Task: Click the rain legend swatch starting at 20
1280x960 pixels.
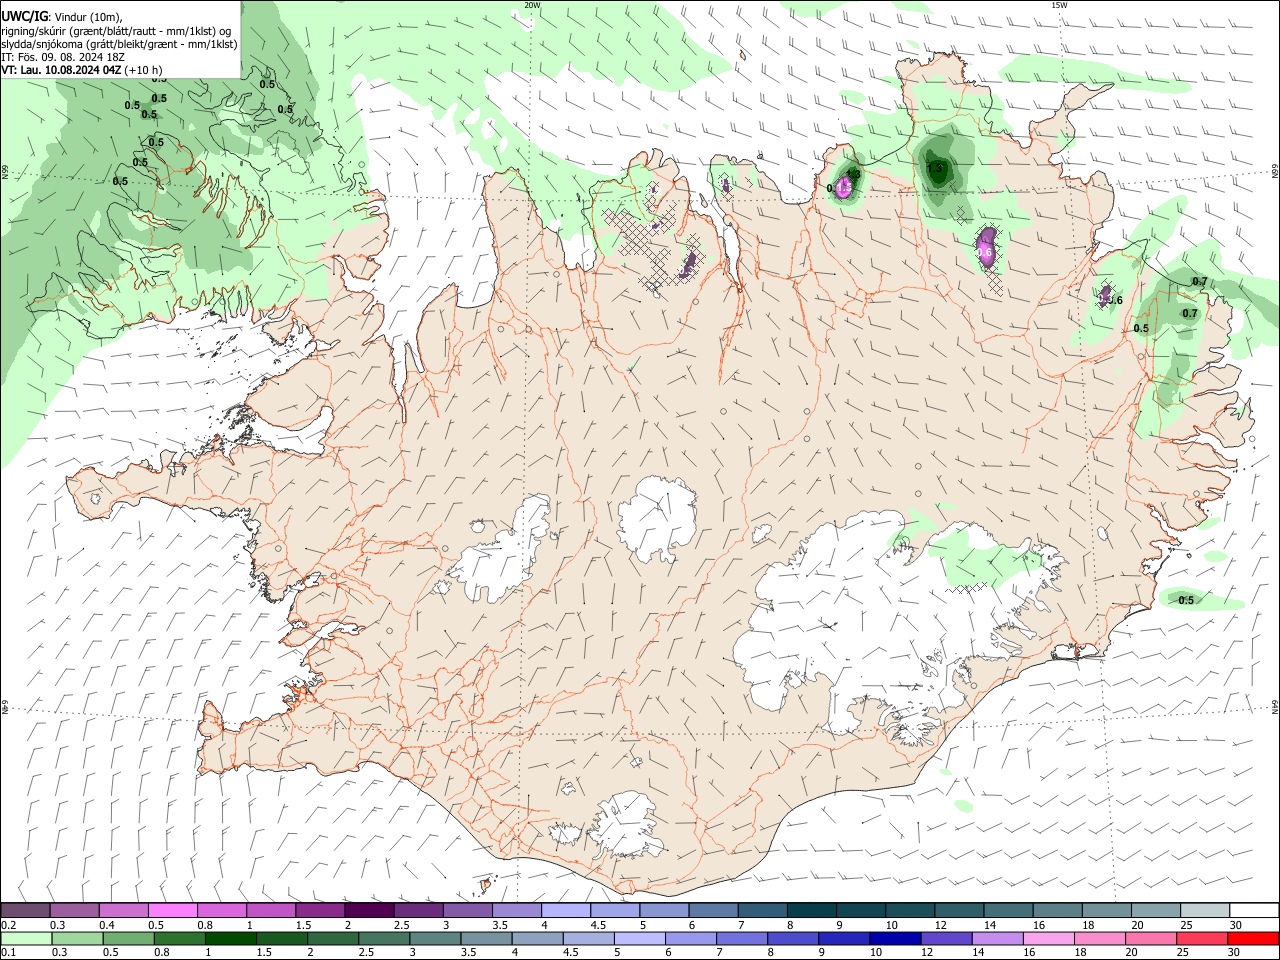Action: coord(1150,939)
